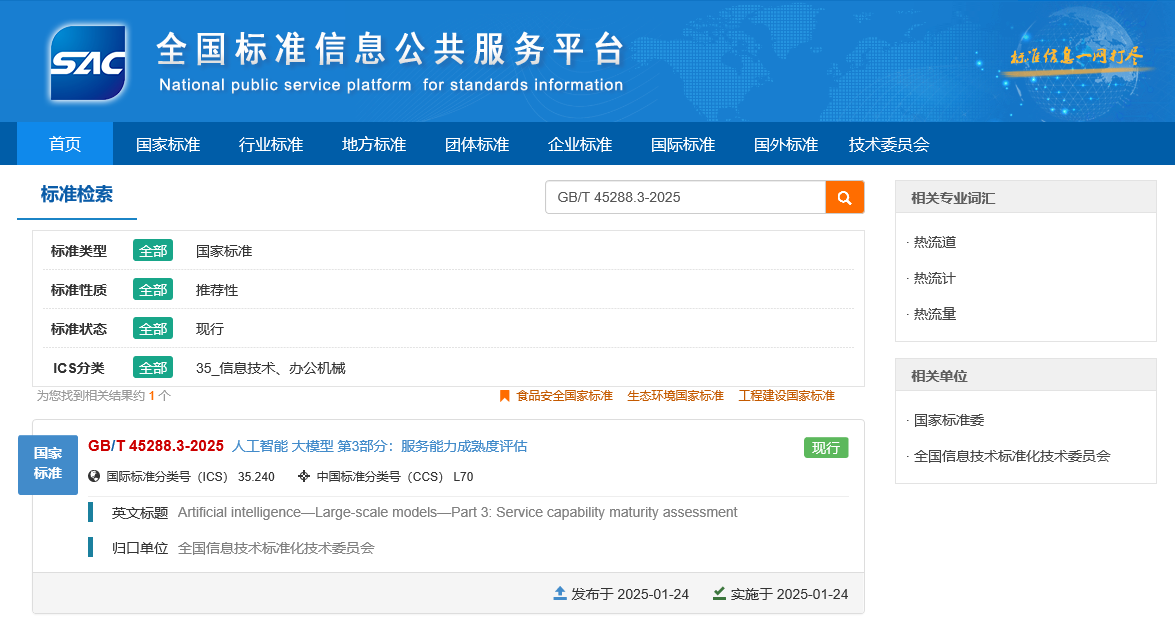The width and height of the screenshot is (1175, 625).
Task: Select 全部 for 标准状态 filter
Action: 153,328
